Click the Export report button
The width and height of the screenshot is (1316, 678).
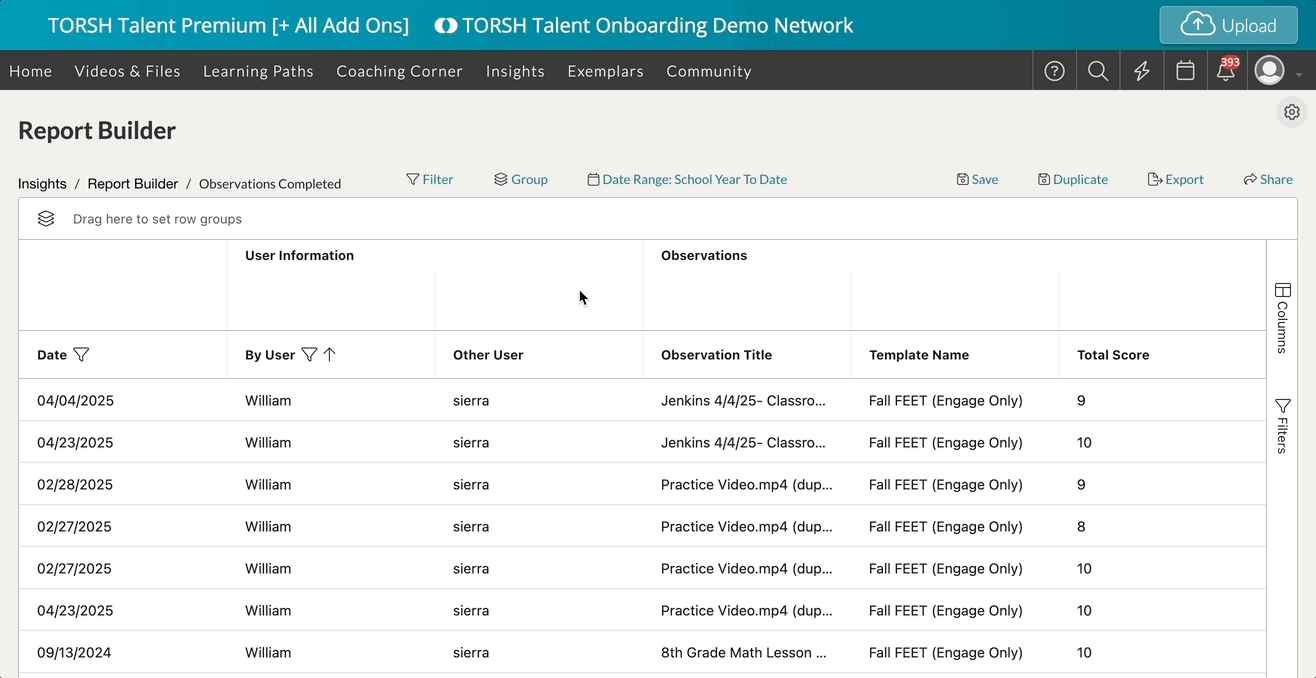(1176, 180)
